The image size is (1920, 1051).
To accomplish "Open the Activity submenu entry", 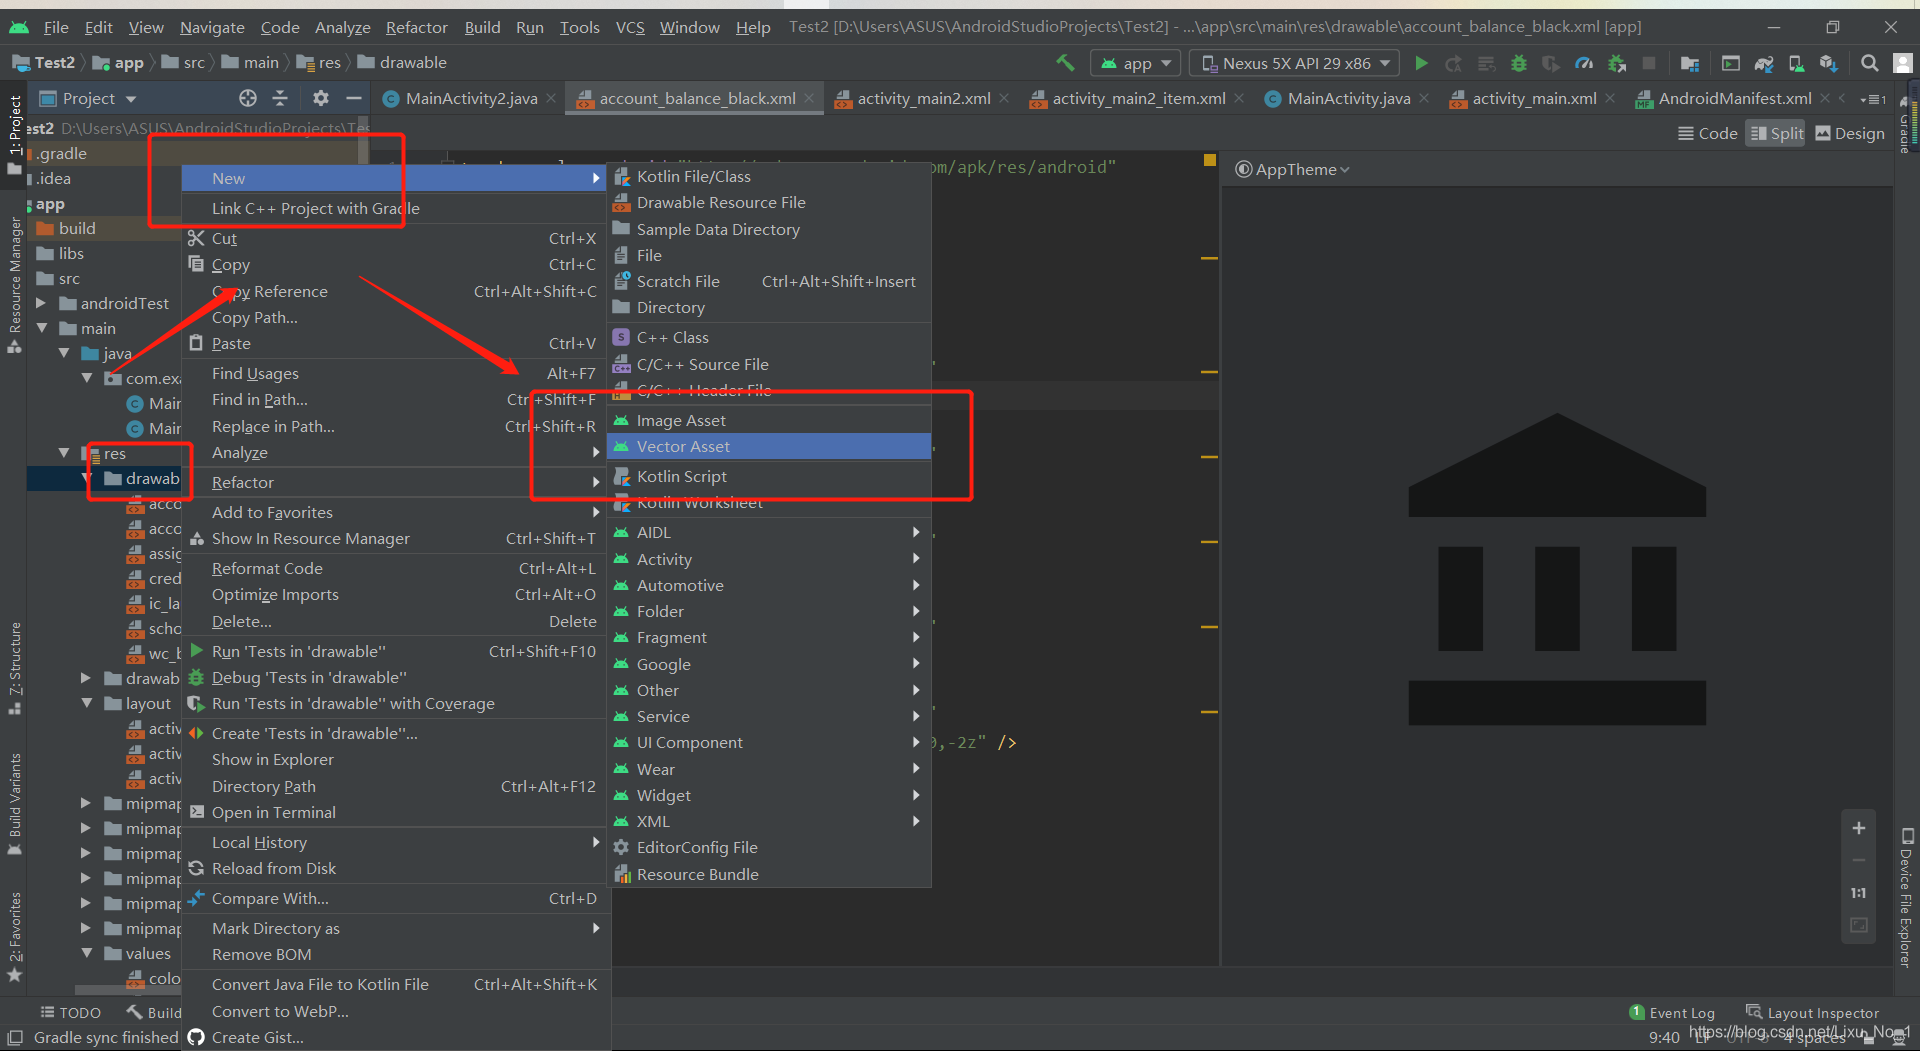I will [769, 559].
